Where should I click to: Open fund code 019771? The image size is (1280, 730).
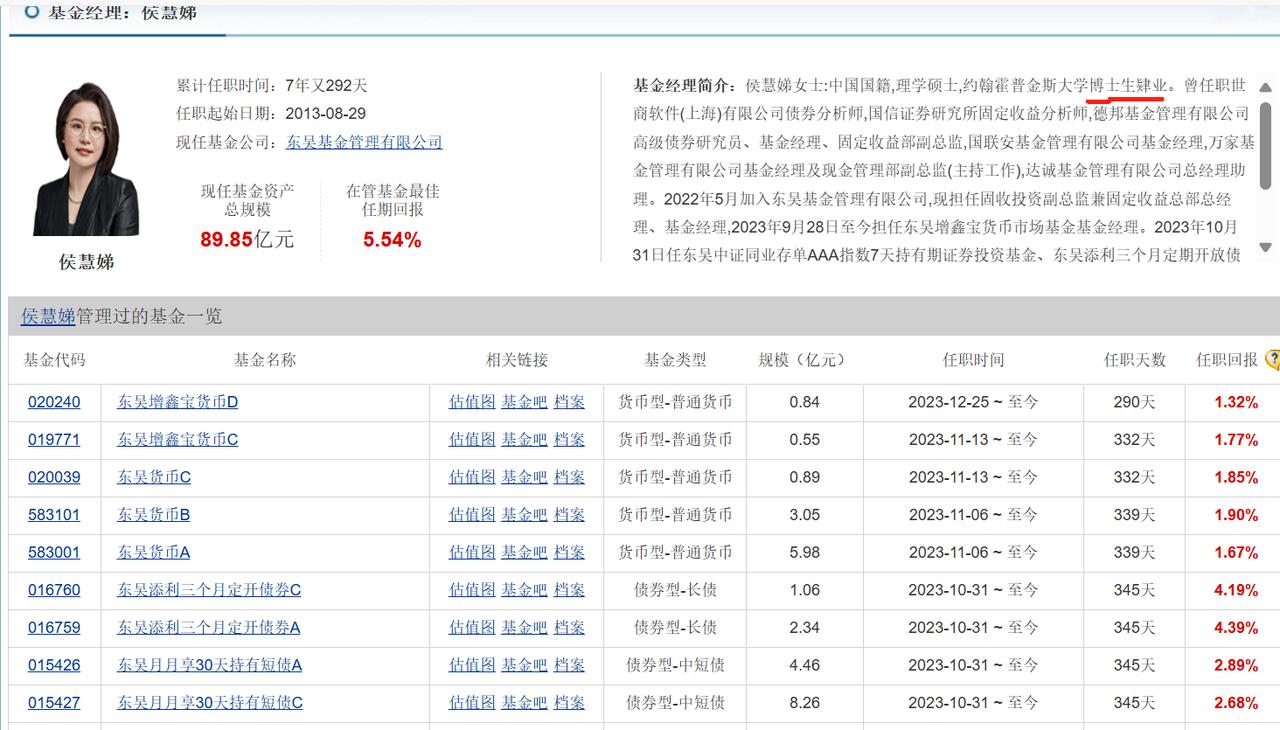[54, 439]
